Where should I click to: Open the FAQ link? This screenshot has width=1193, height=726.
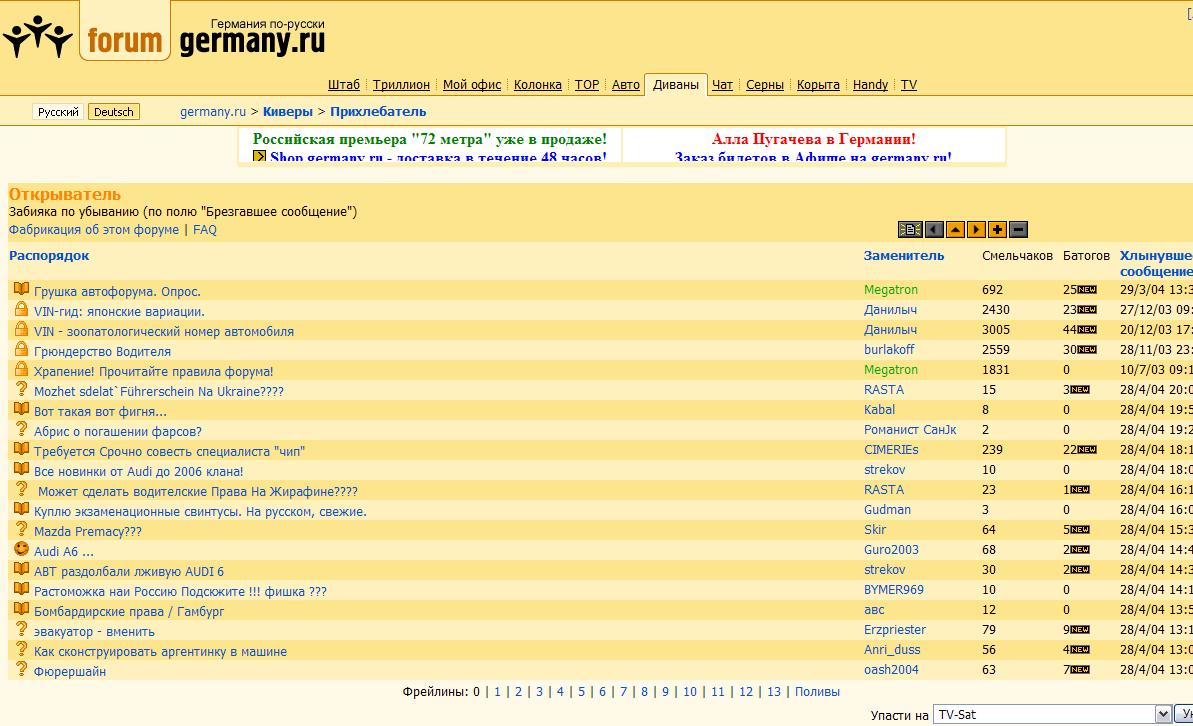coord(204,230)
